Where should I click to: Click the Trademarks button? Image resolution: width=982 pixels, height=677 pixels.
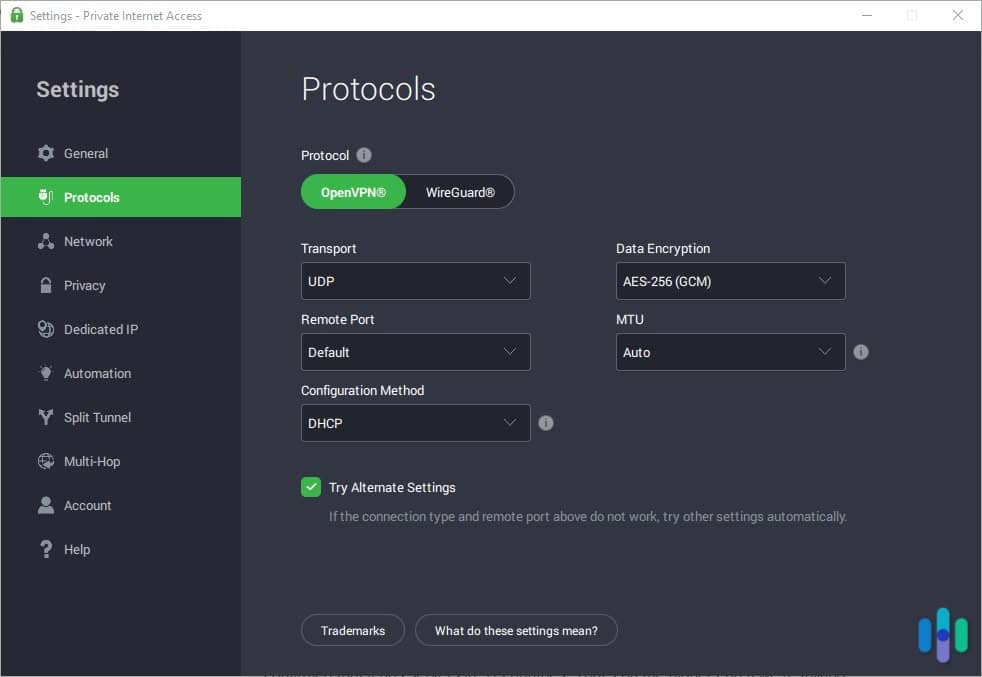coord(353,630)
